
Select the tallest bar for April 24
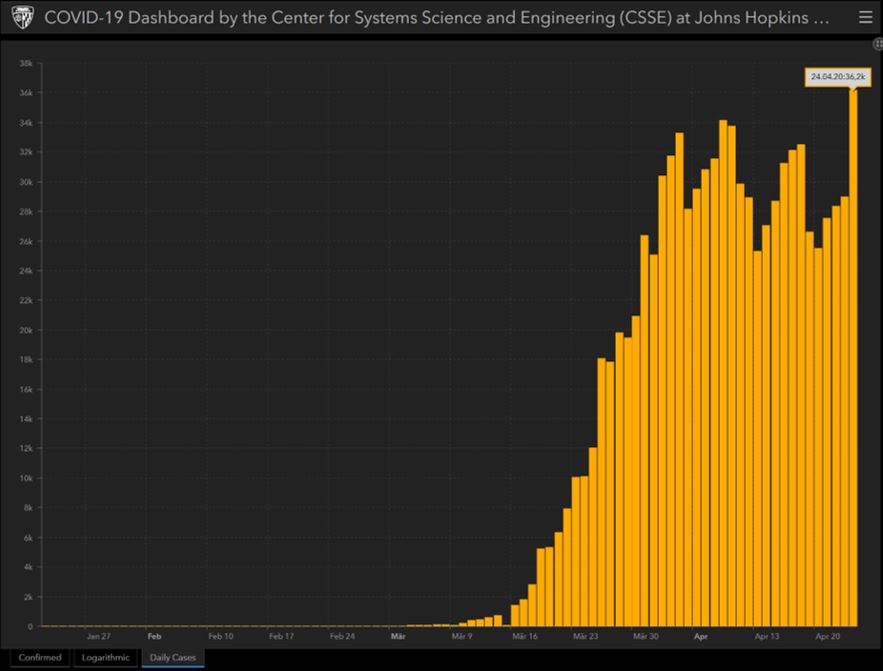coord(853,358)
